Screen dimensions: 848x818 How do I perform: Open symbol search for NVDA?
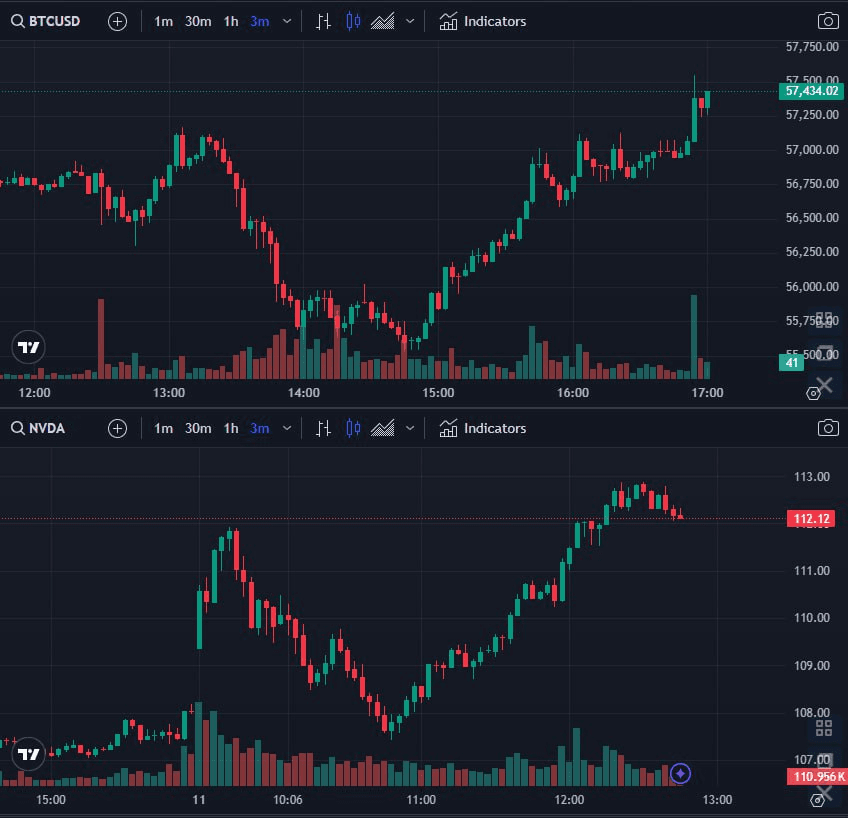point(38,429)
